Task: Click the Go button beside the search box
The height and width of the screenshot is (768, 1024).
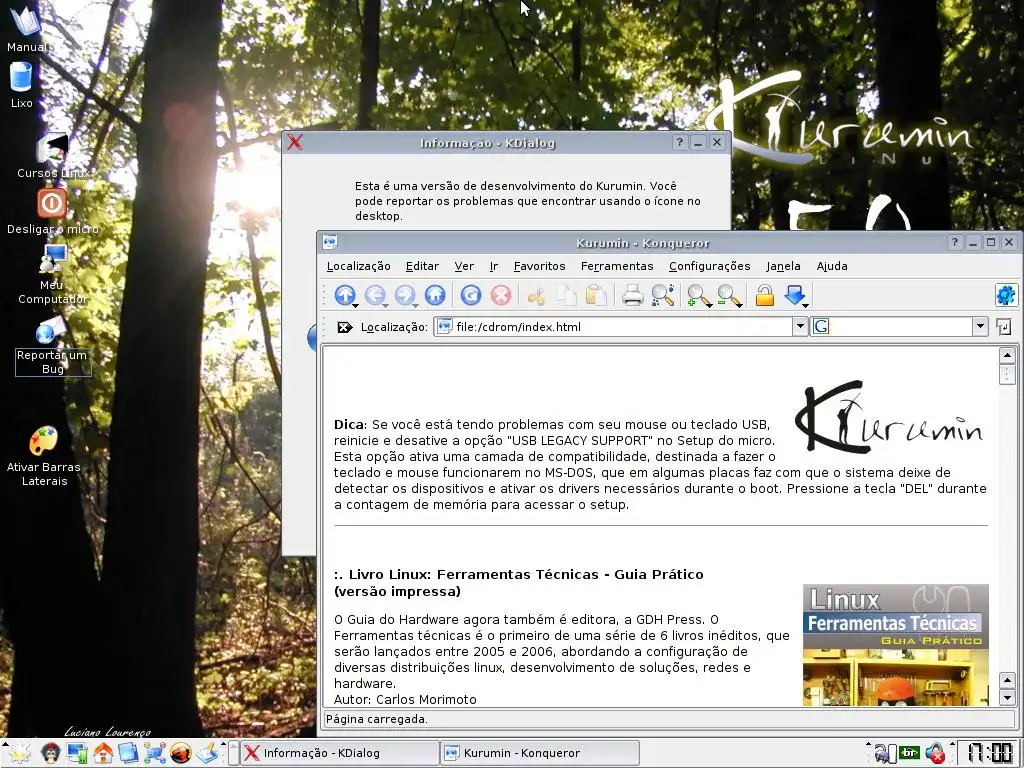Action: tap(1004, 327)
